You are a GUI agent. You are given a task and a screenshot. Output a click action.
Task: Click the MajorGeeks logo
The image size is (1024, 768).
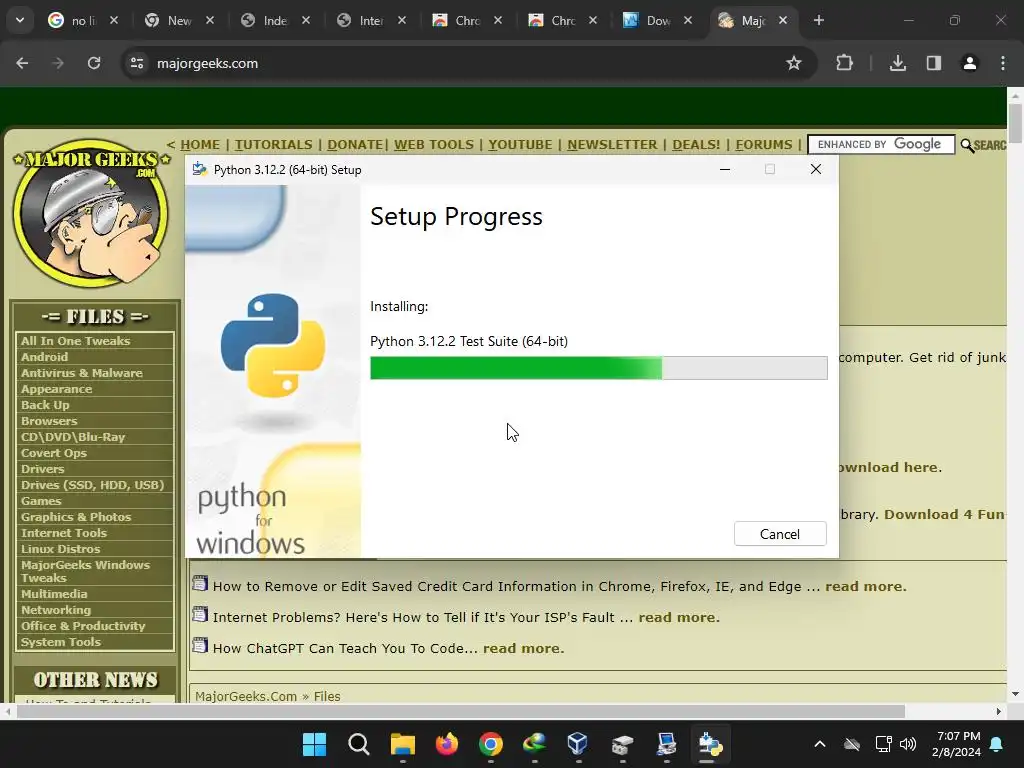coord(91,213)
